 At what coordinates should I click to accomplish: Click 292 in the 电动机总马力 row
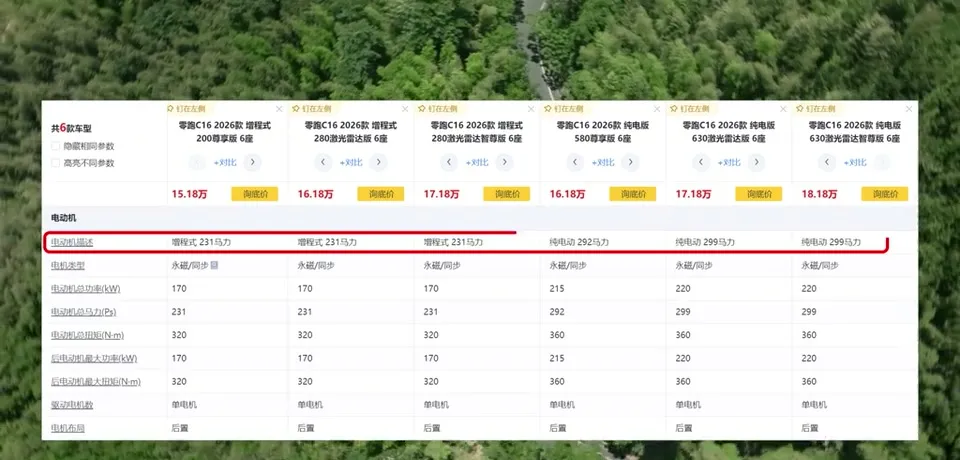point(557,312)
